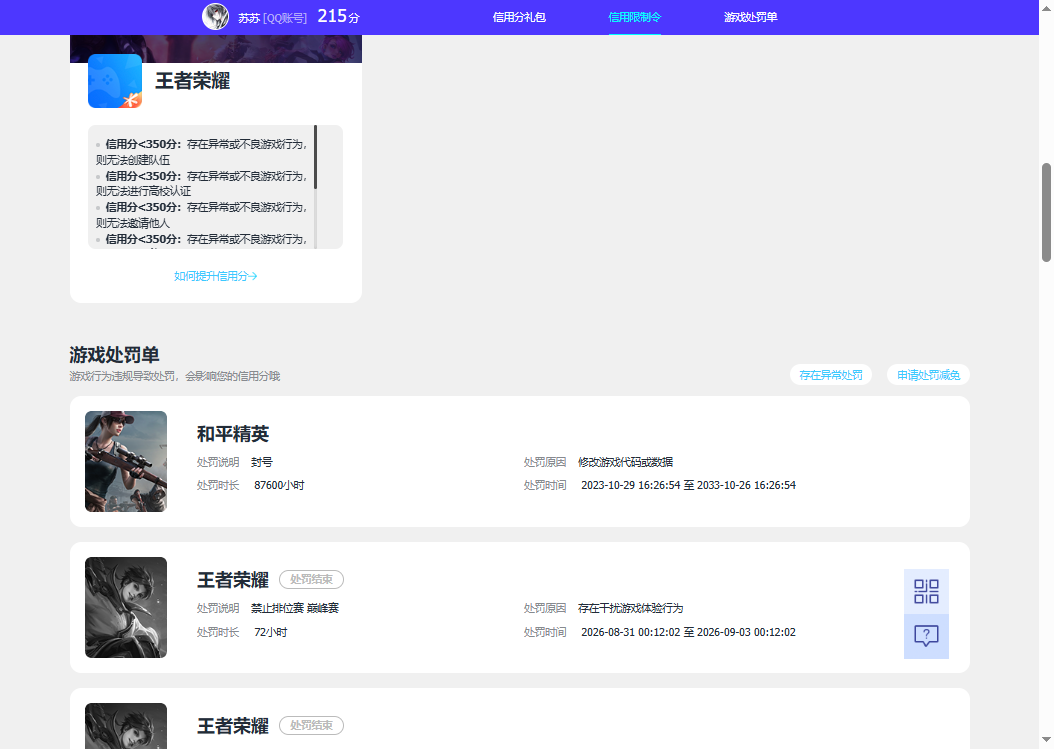Open the question help chat icon

click(x=926, y=636)
